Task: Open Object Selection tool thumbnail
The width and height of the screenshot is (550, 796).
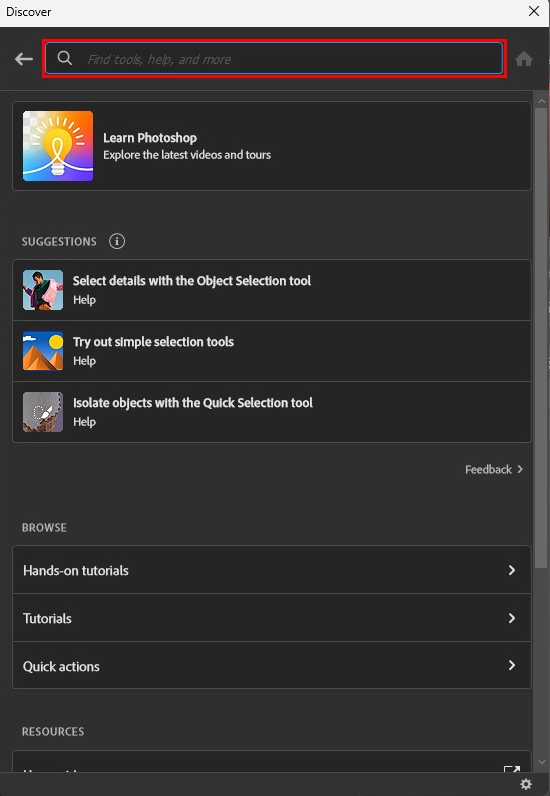Action: tap(43, 290)
